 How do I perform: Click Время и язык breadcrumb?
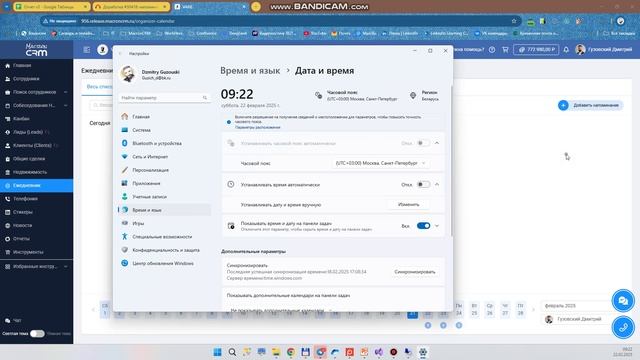pos(250,71)
